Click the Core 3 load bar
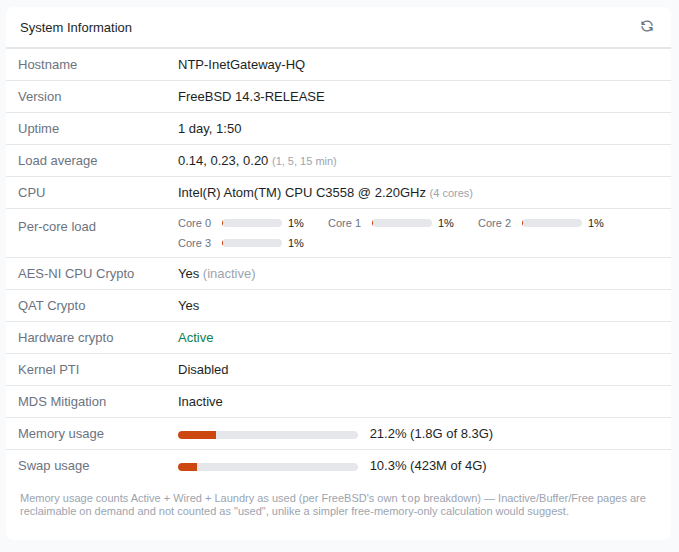Viewport: 679px width, 552px height. click(x=252, y=243)
